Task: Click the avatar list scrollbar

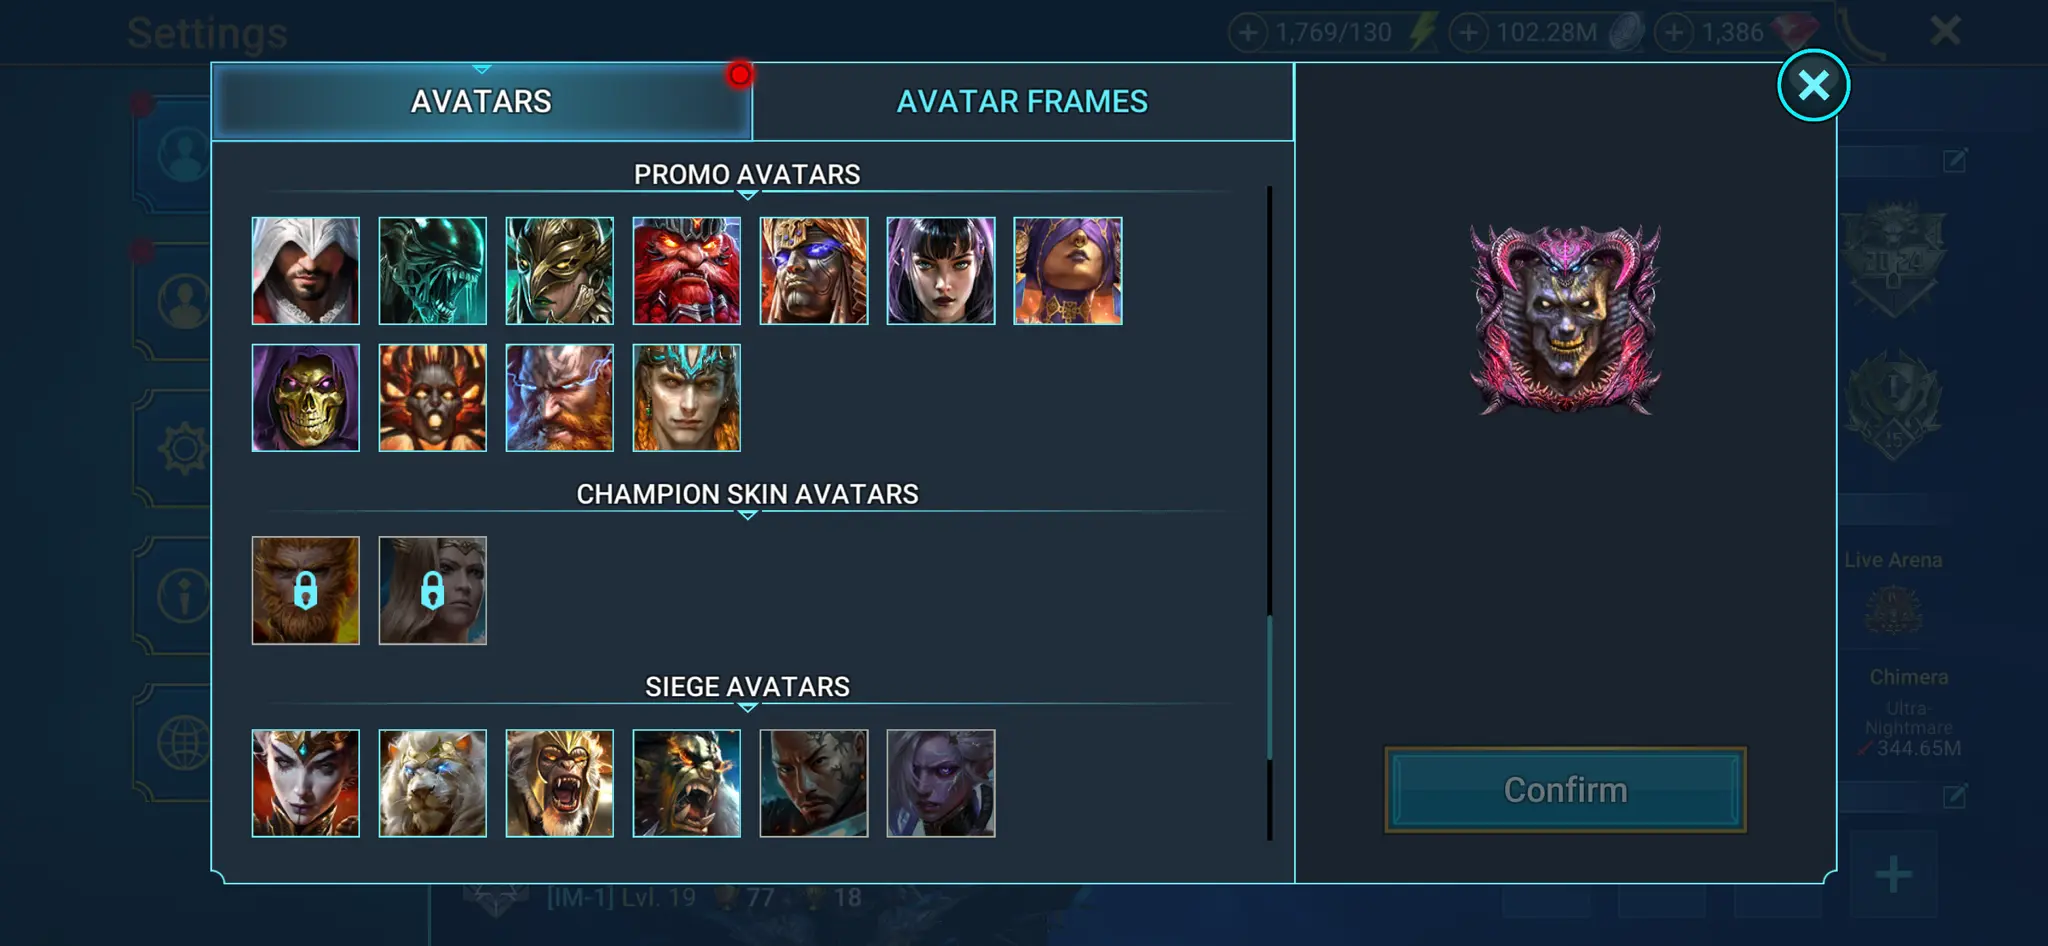Action: coord(1270,512)
